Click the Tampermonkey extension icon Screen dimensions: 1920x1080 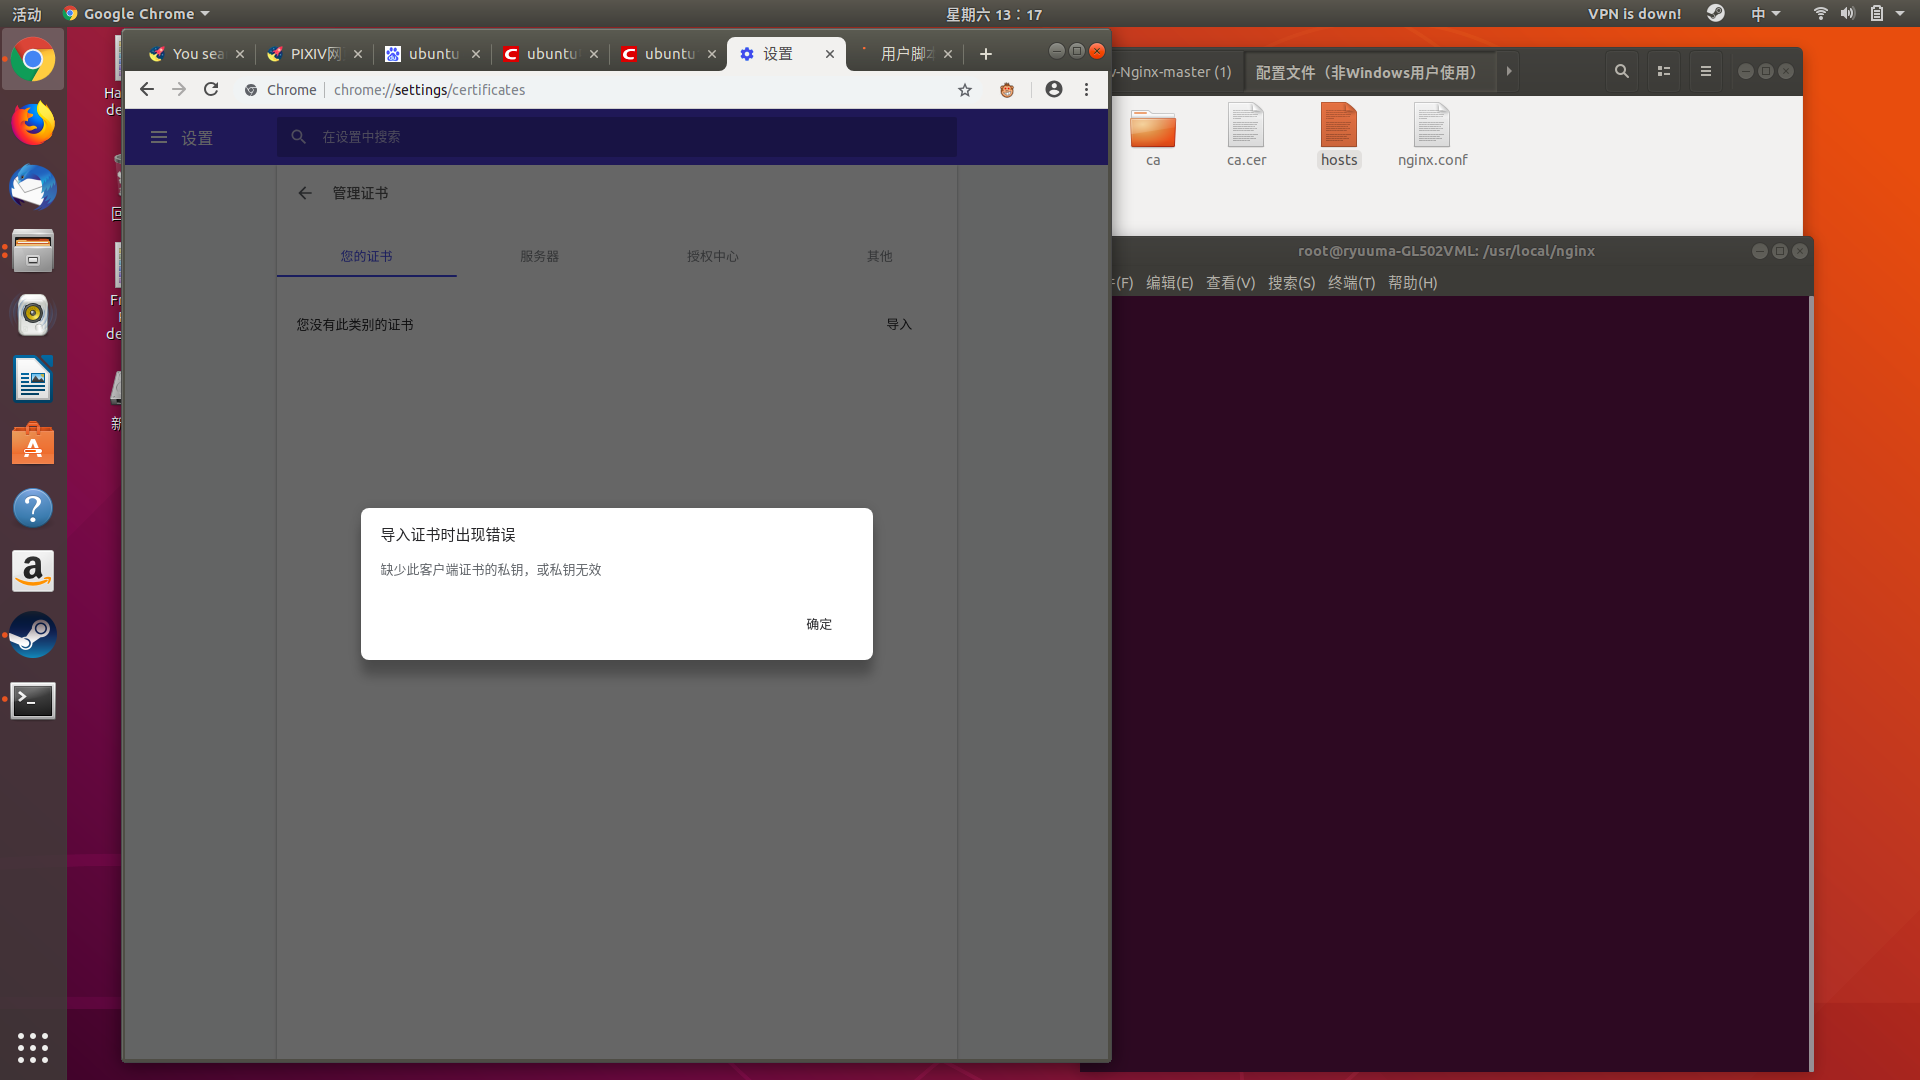click(1007, 90)
